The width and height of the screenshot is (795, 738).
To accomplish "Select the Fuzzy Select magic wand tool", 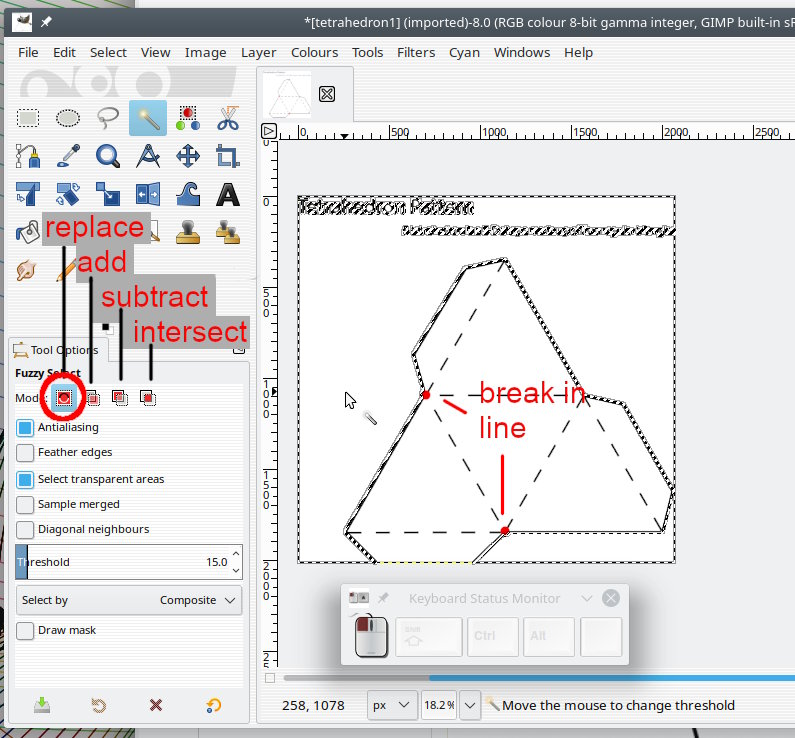I will click(x=148, y=118).
